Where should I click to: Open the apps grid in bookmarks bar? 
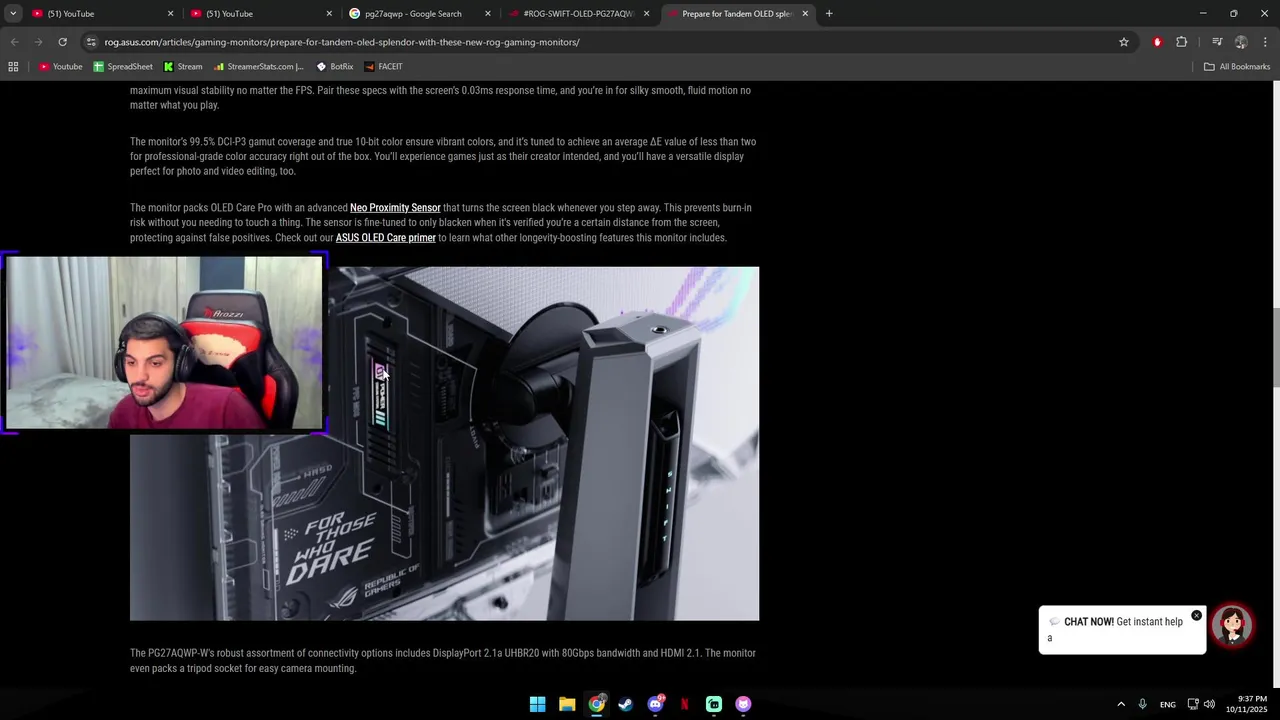pos(13,67)
